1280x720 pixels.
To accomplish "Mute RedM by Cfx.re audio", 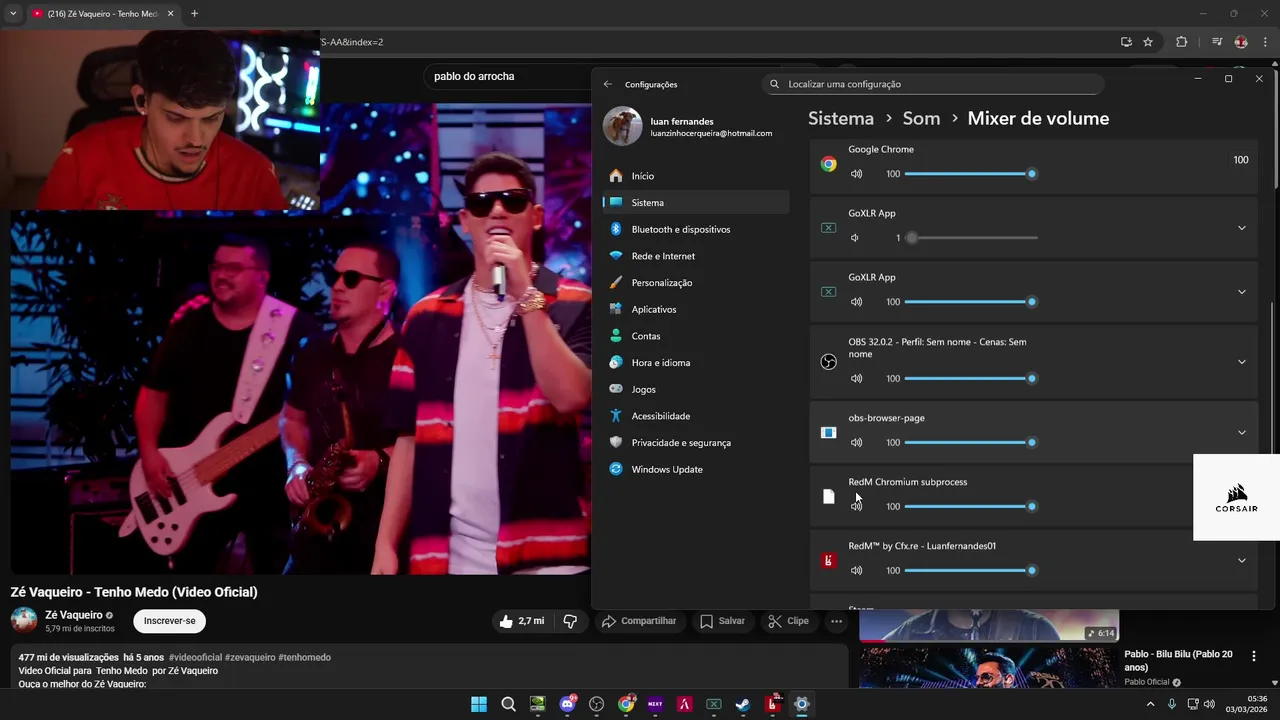I will [x=856, y=571].
